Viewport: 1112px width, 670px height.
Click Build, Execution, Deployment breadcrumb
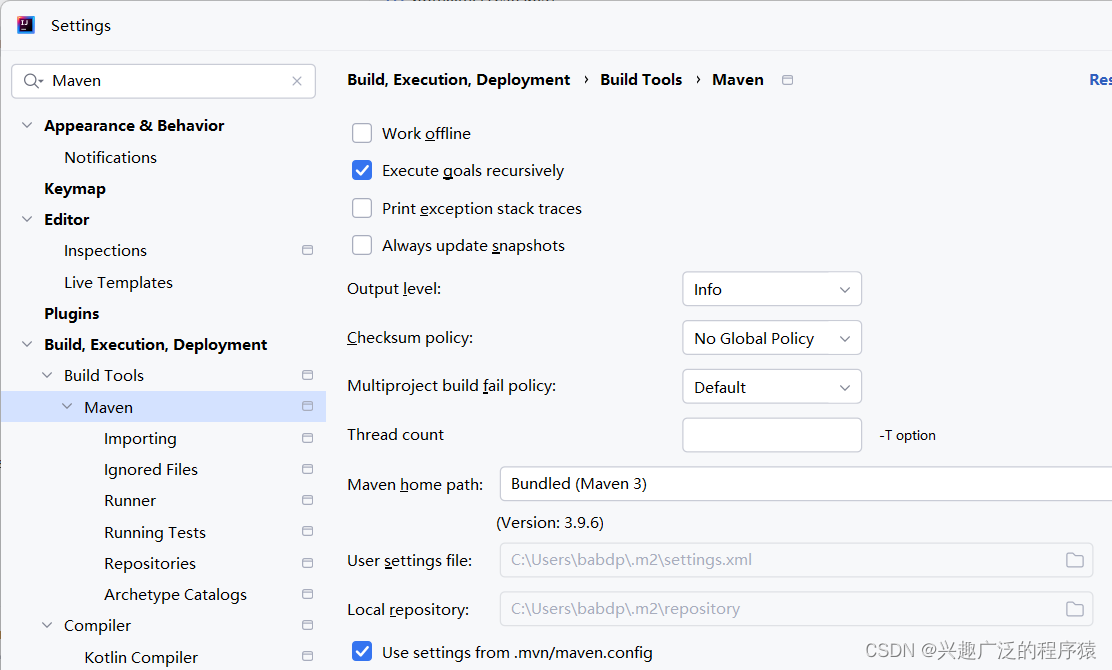click(458, 80)
